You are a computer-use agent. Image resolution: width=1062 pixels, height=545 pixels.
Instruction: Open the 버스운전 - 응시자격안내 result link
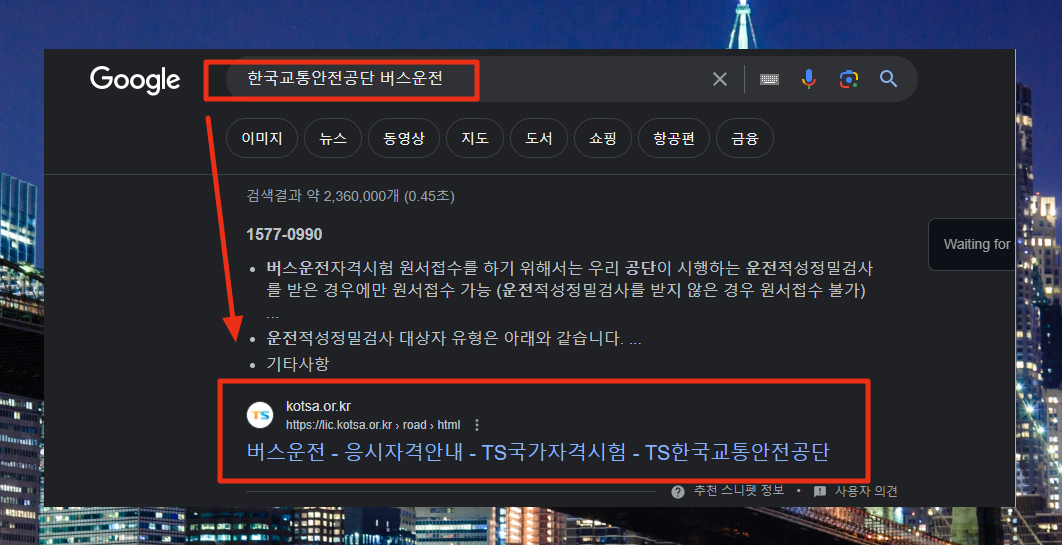538,452
